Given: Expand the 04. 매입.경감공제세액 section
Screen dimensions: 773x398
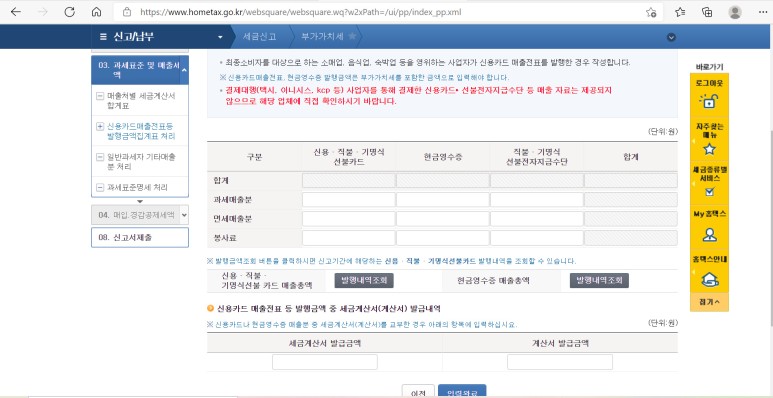Looking at the screenshot, I should pyautogui.click(x=184, y=215).
